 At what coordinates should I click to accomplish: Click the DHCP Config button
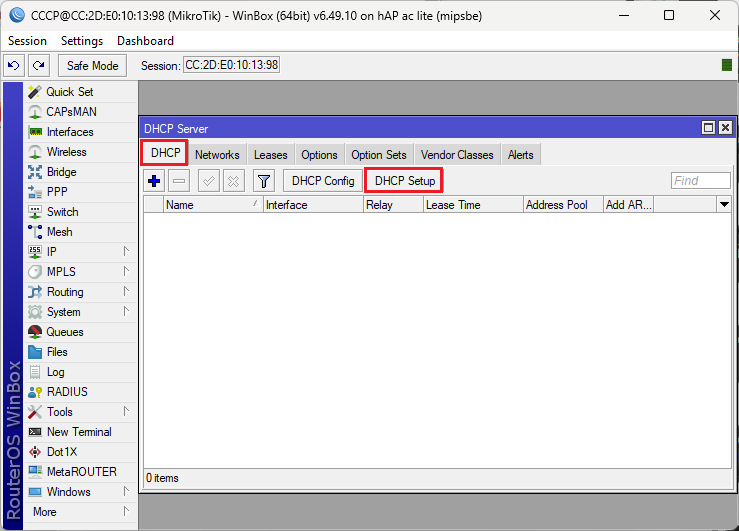(x=323, y=181)
